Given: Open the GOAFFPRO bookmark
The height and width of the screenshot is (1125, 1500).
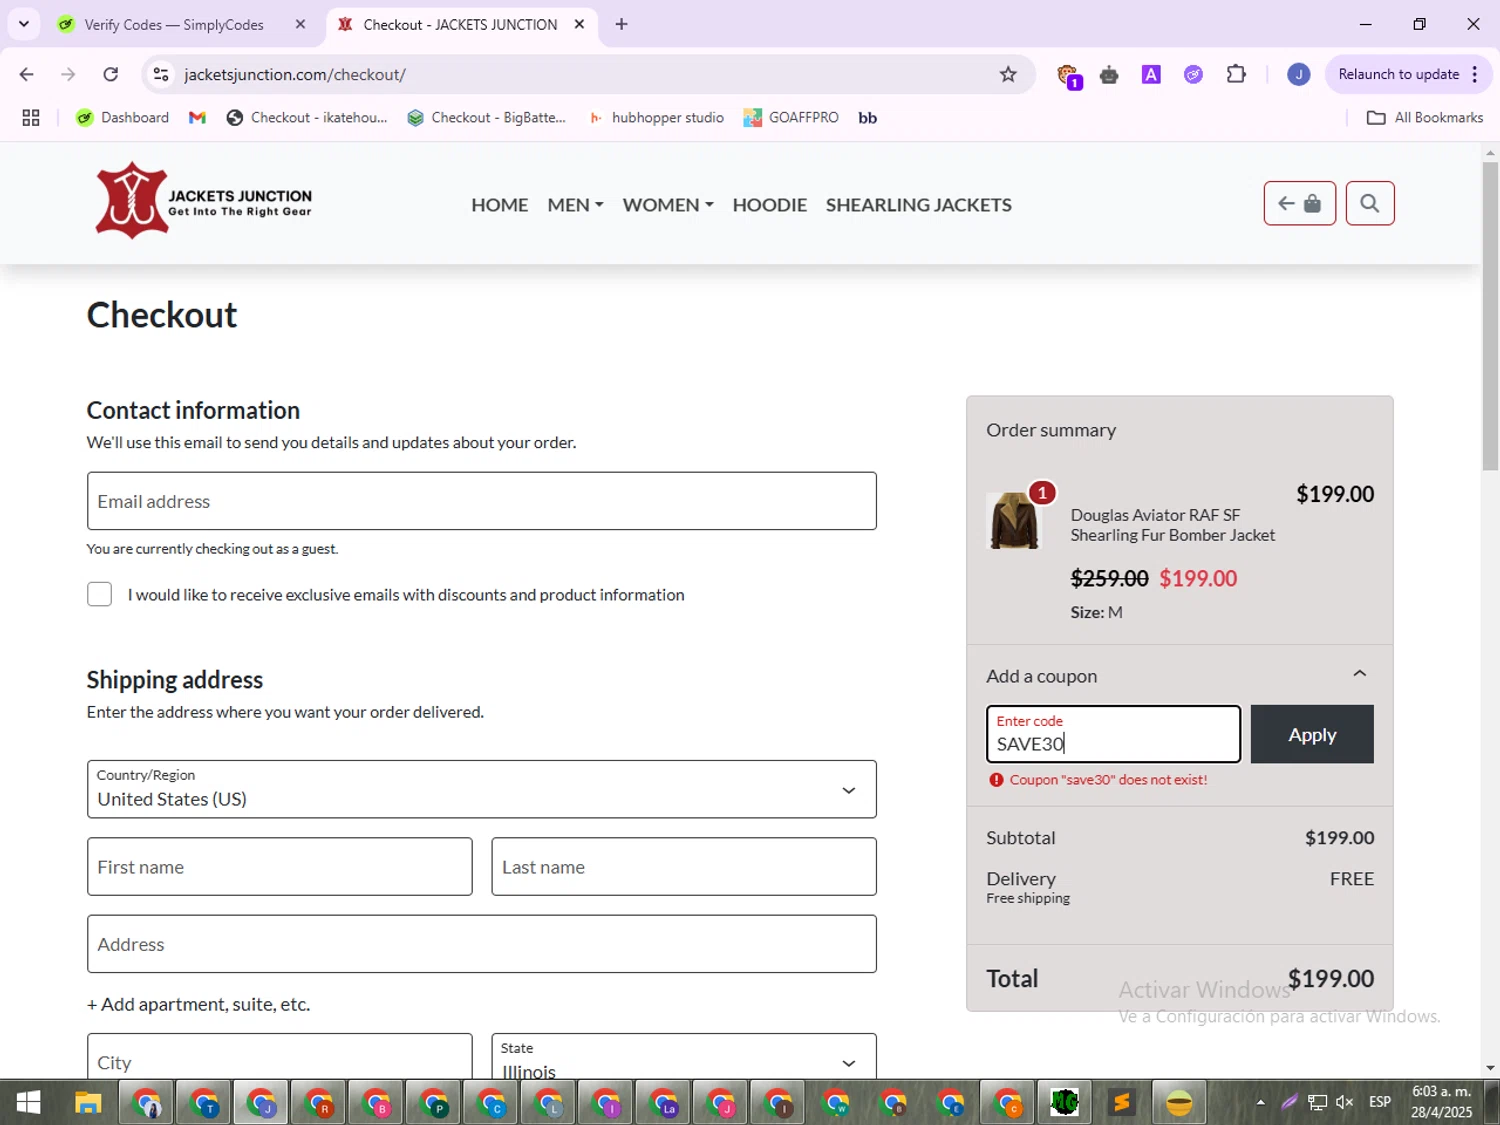Looking at the screenshot, I should pyautogui.click(x=791, y=118).
